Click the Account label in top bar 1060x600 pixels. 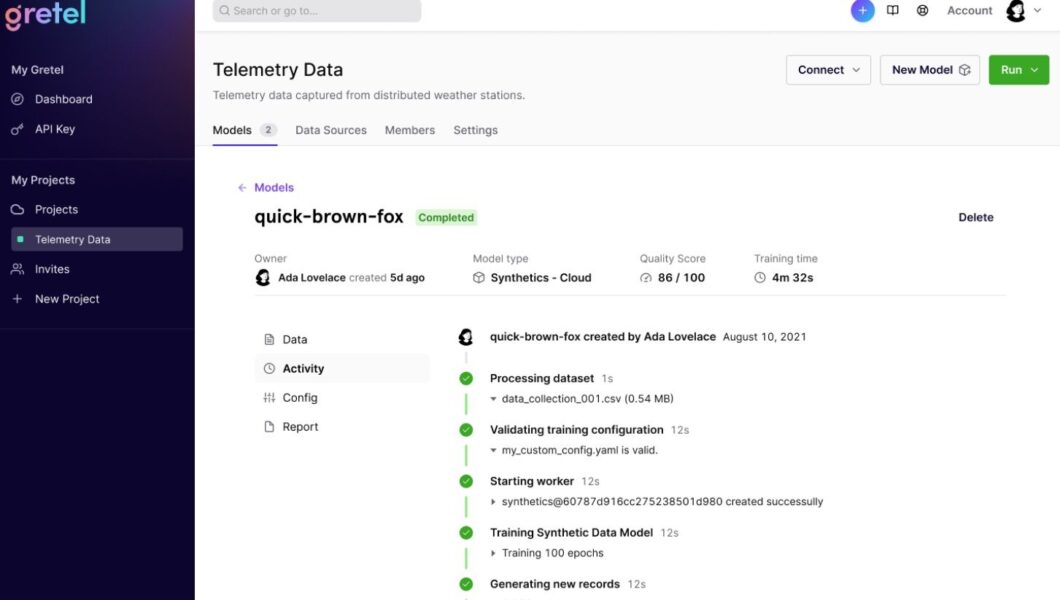tap(969, 11)
